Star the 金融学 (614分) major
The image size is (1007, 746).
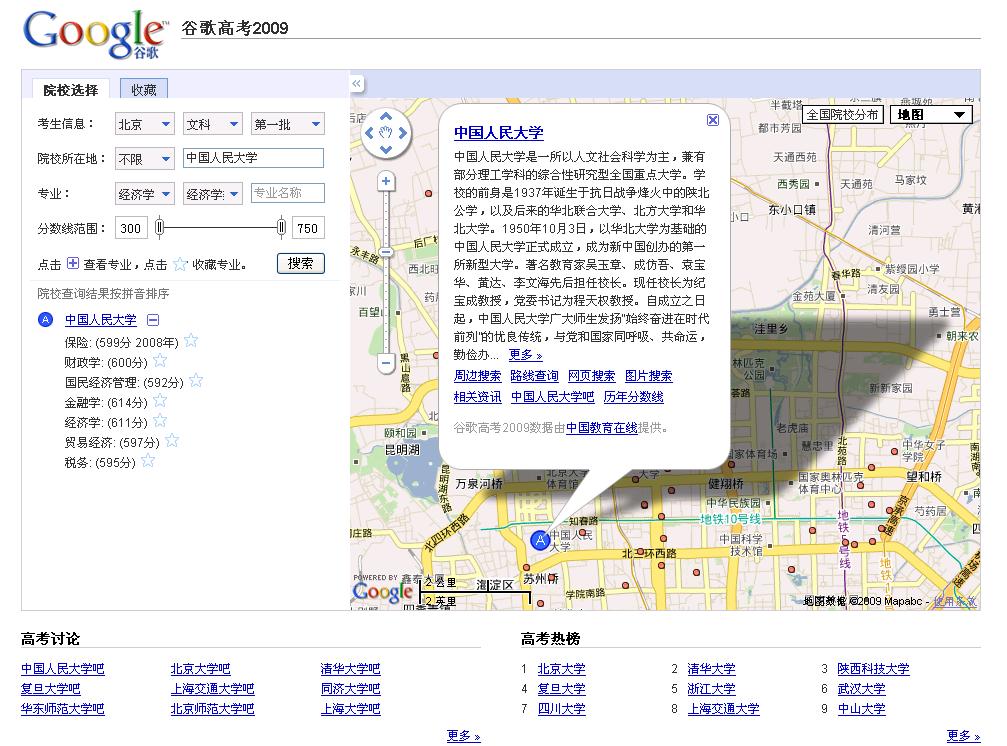(160, 400)
